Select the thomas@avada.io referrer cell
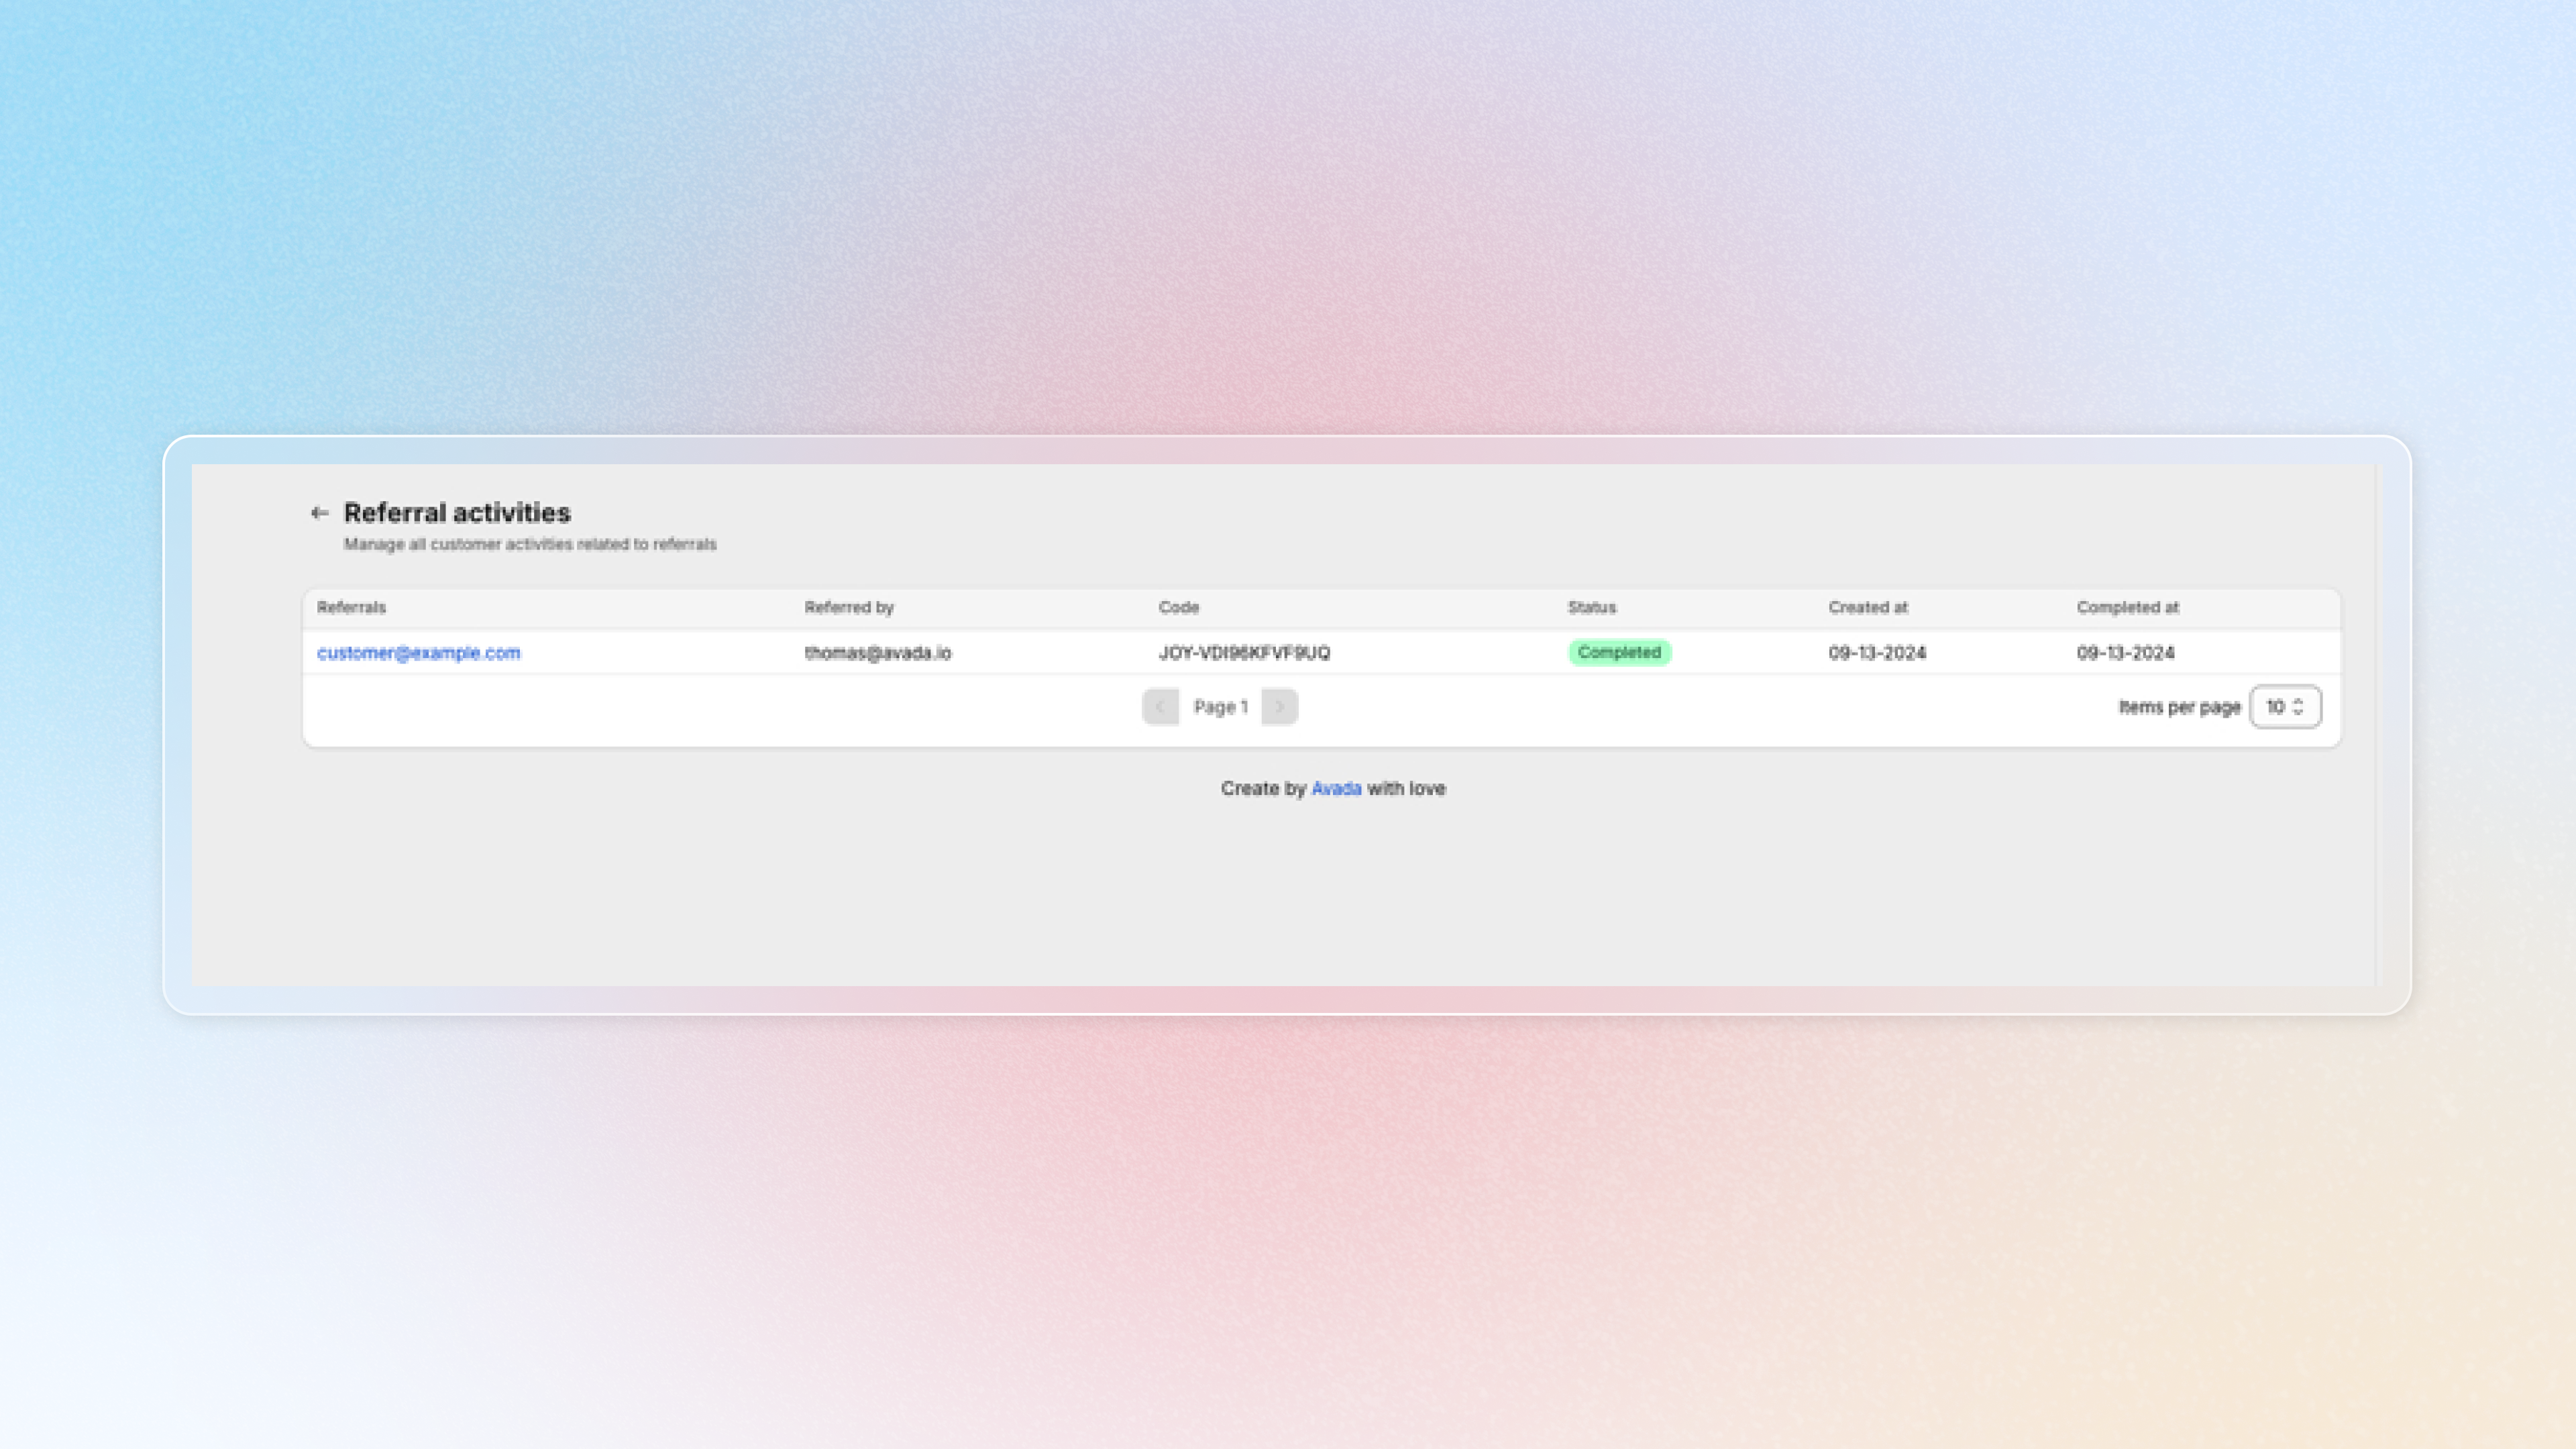 [x=877, y=653]
